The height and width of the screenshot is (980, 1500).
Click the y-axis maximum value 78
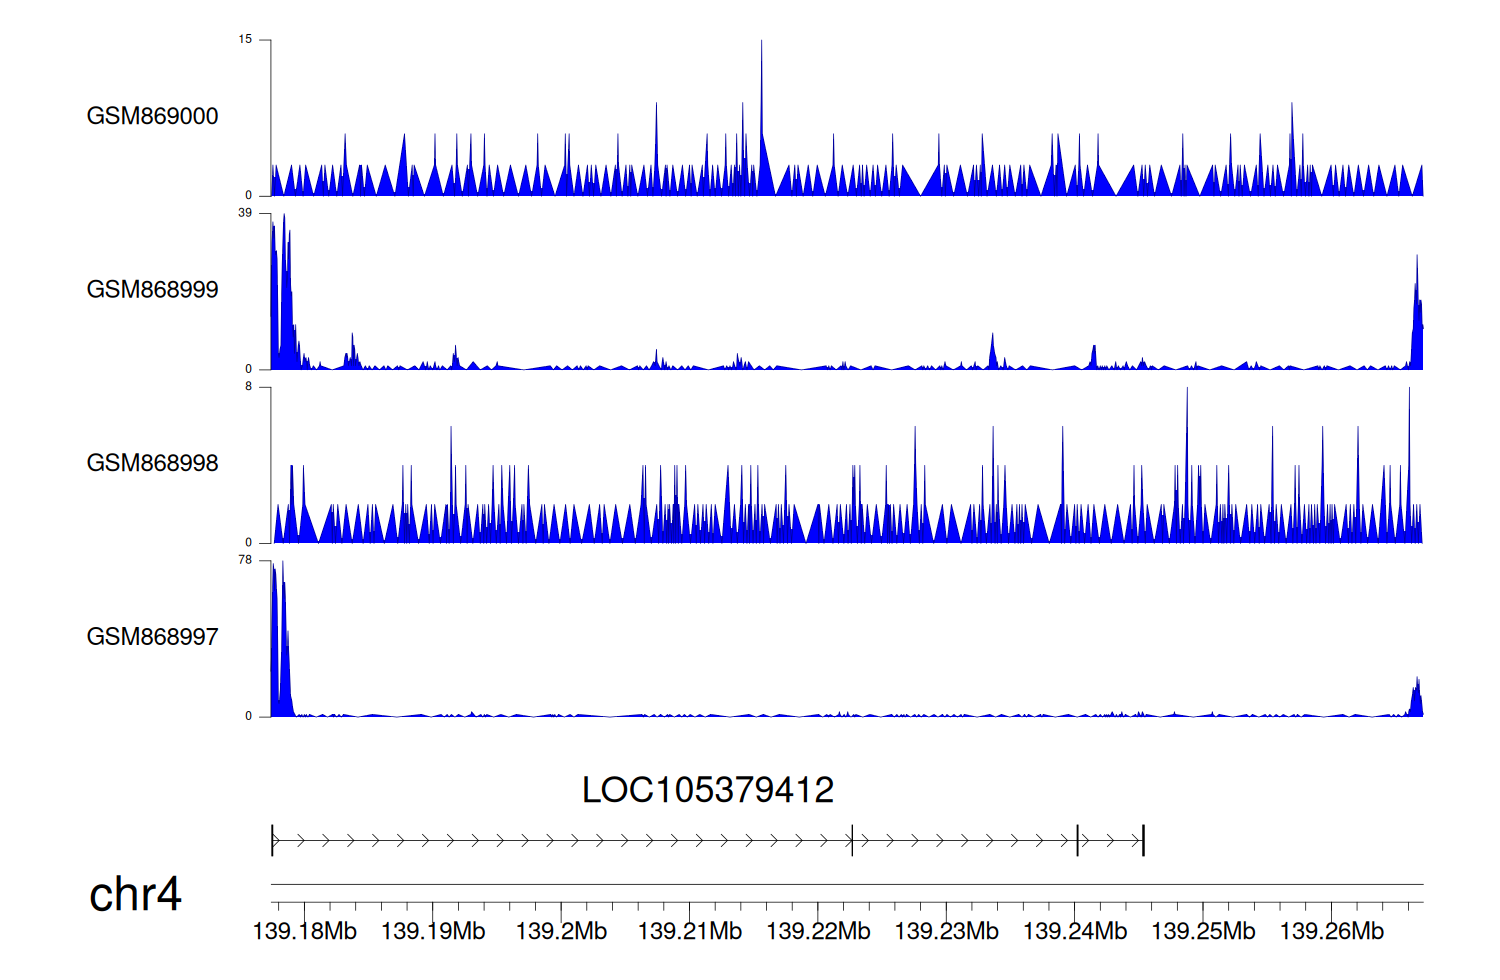tap(245, 560)
